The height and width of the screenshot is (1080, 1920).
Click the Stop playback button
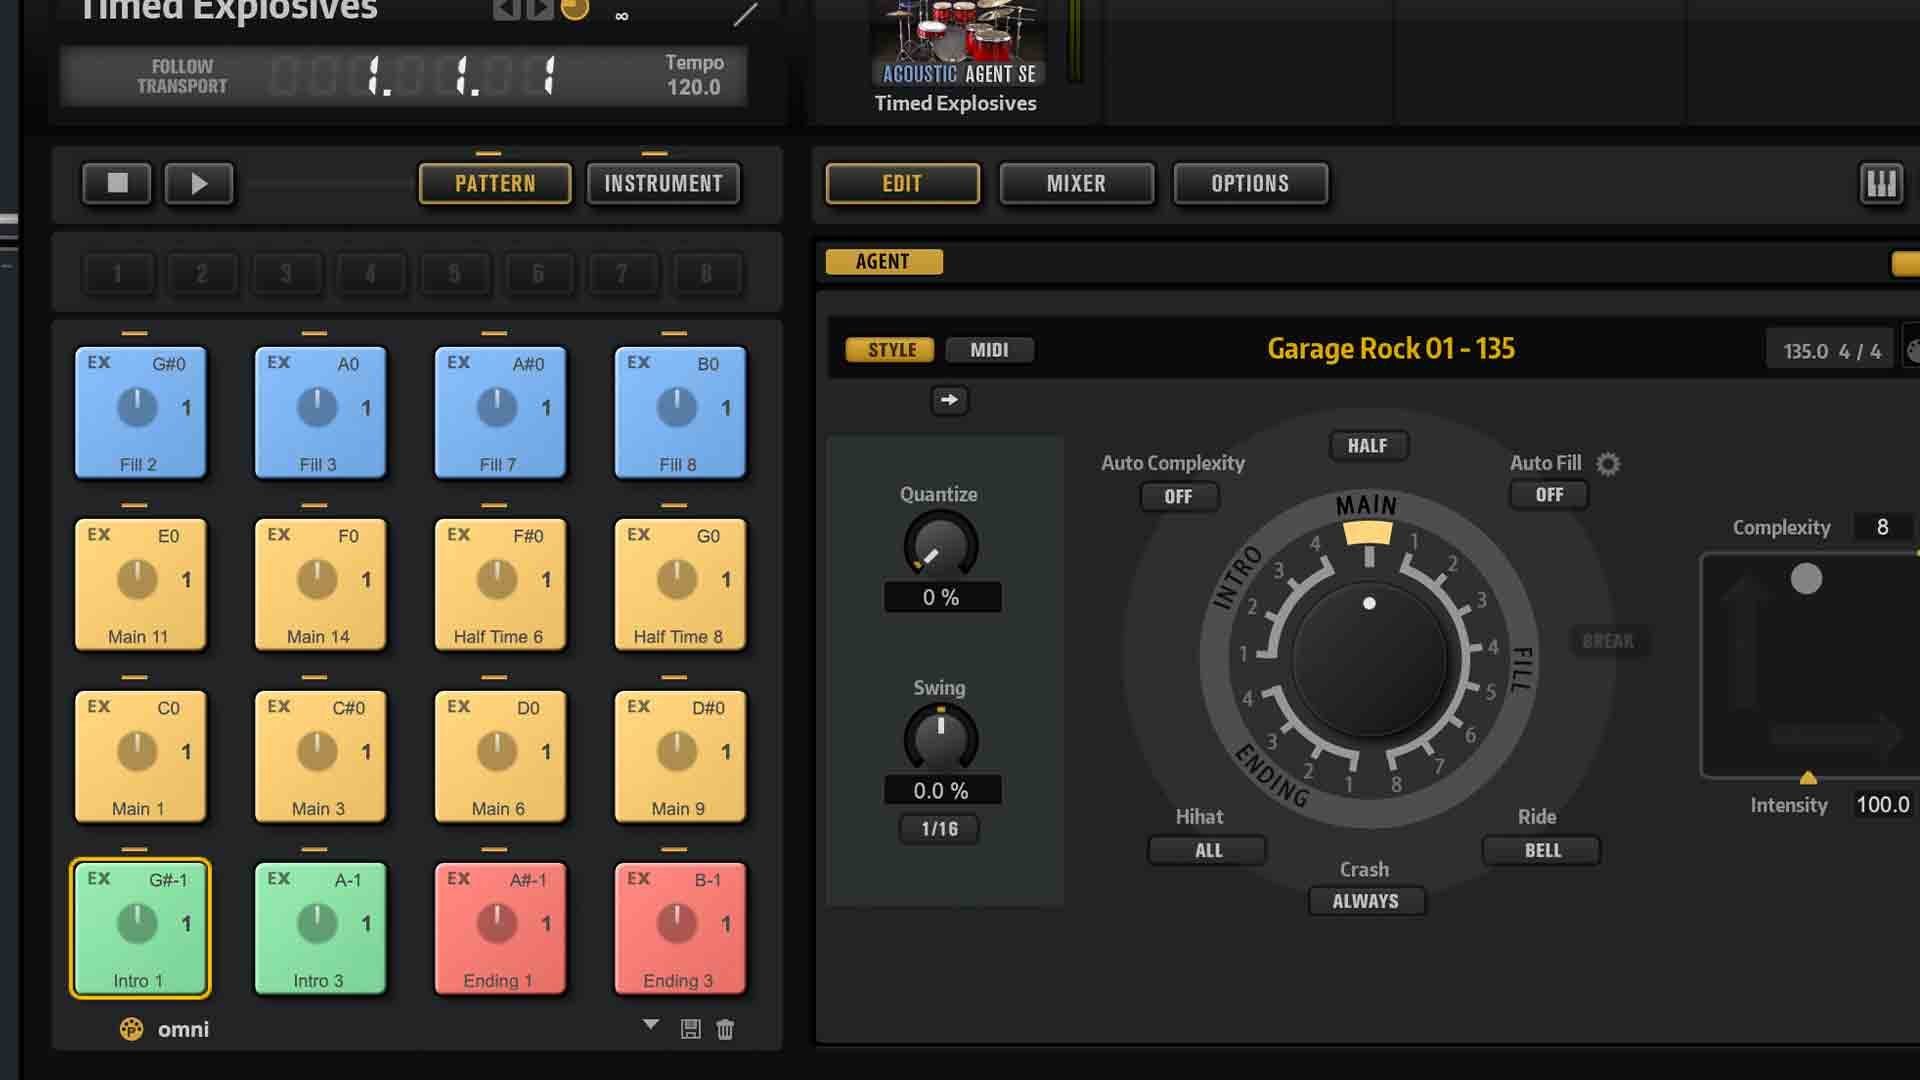(x=117, y=183)
